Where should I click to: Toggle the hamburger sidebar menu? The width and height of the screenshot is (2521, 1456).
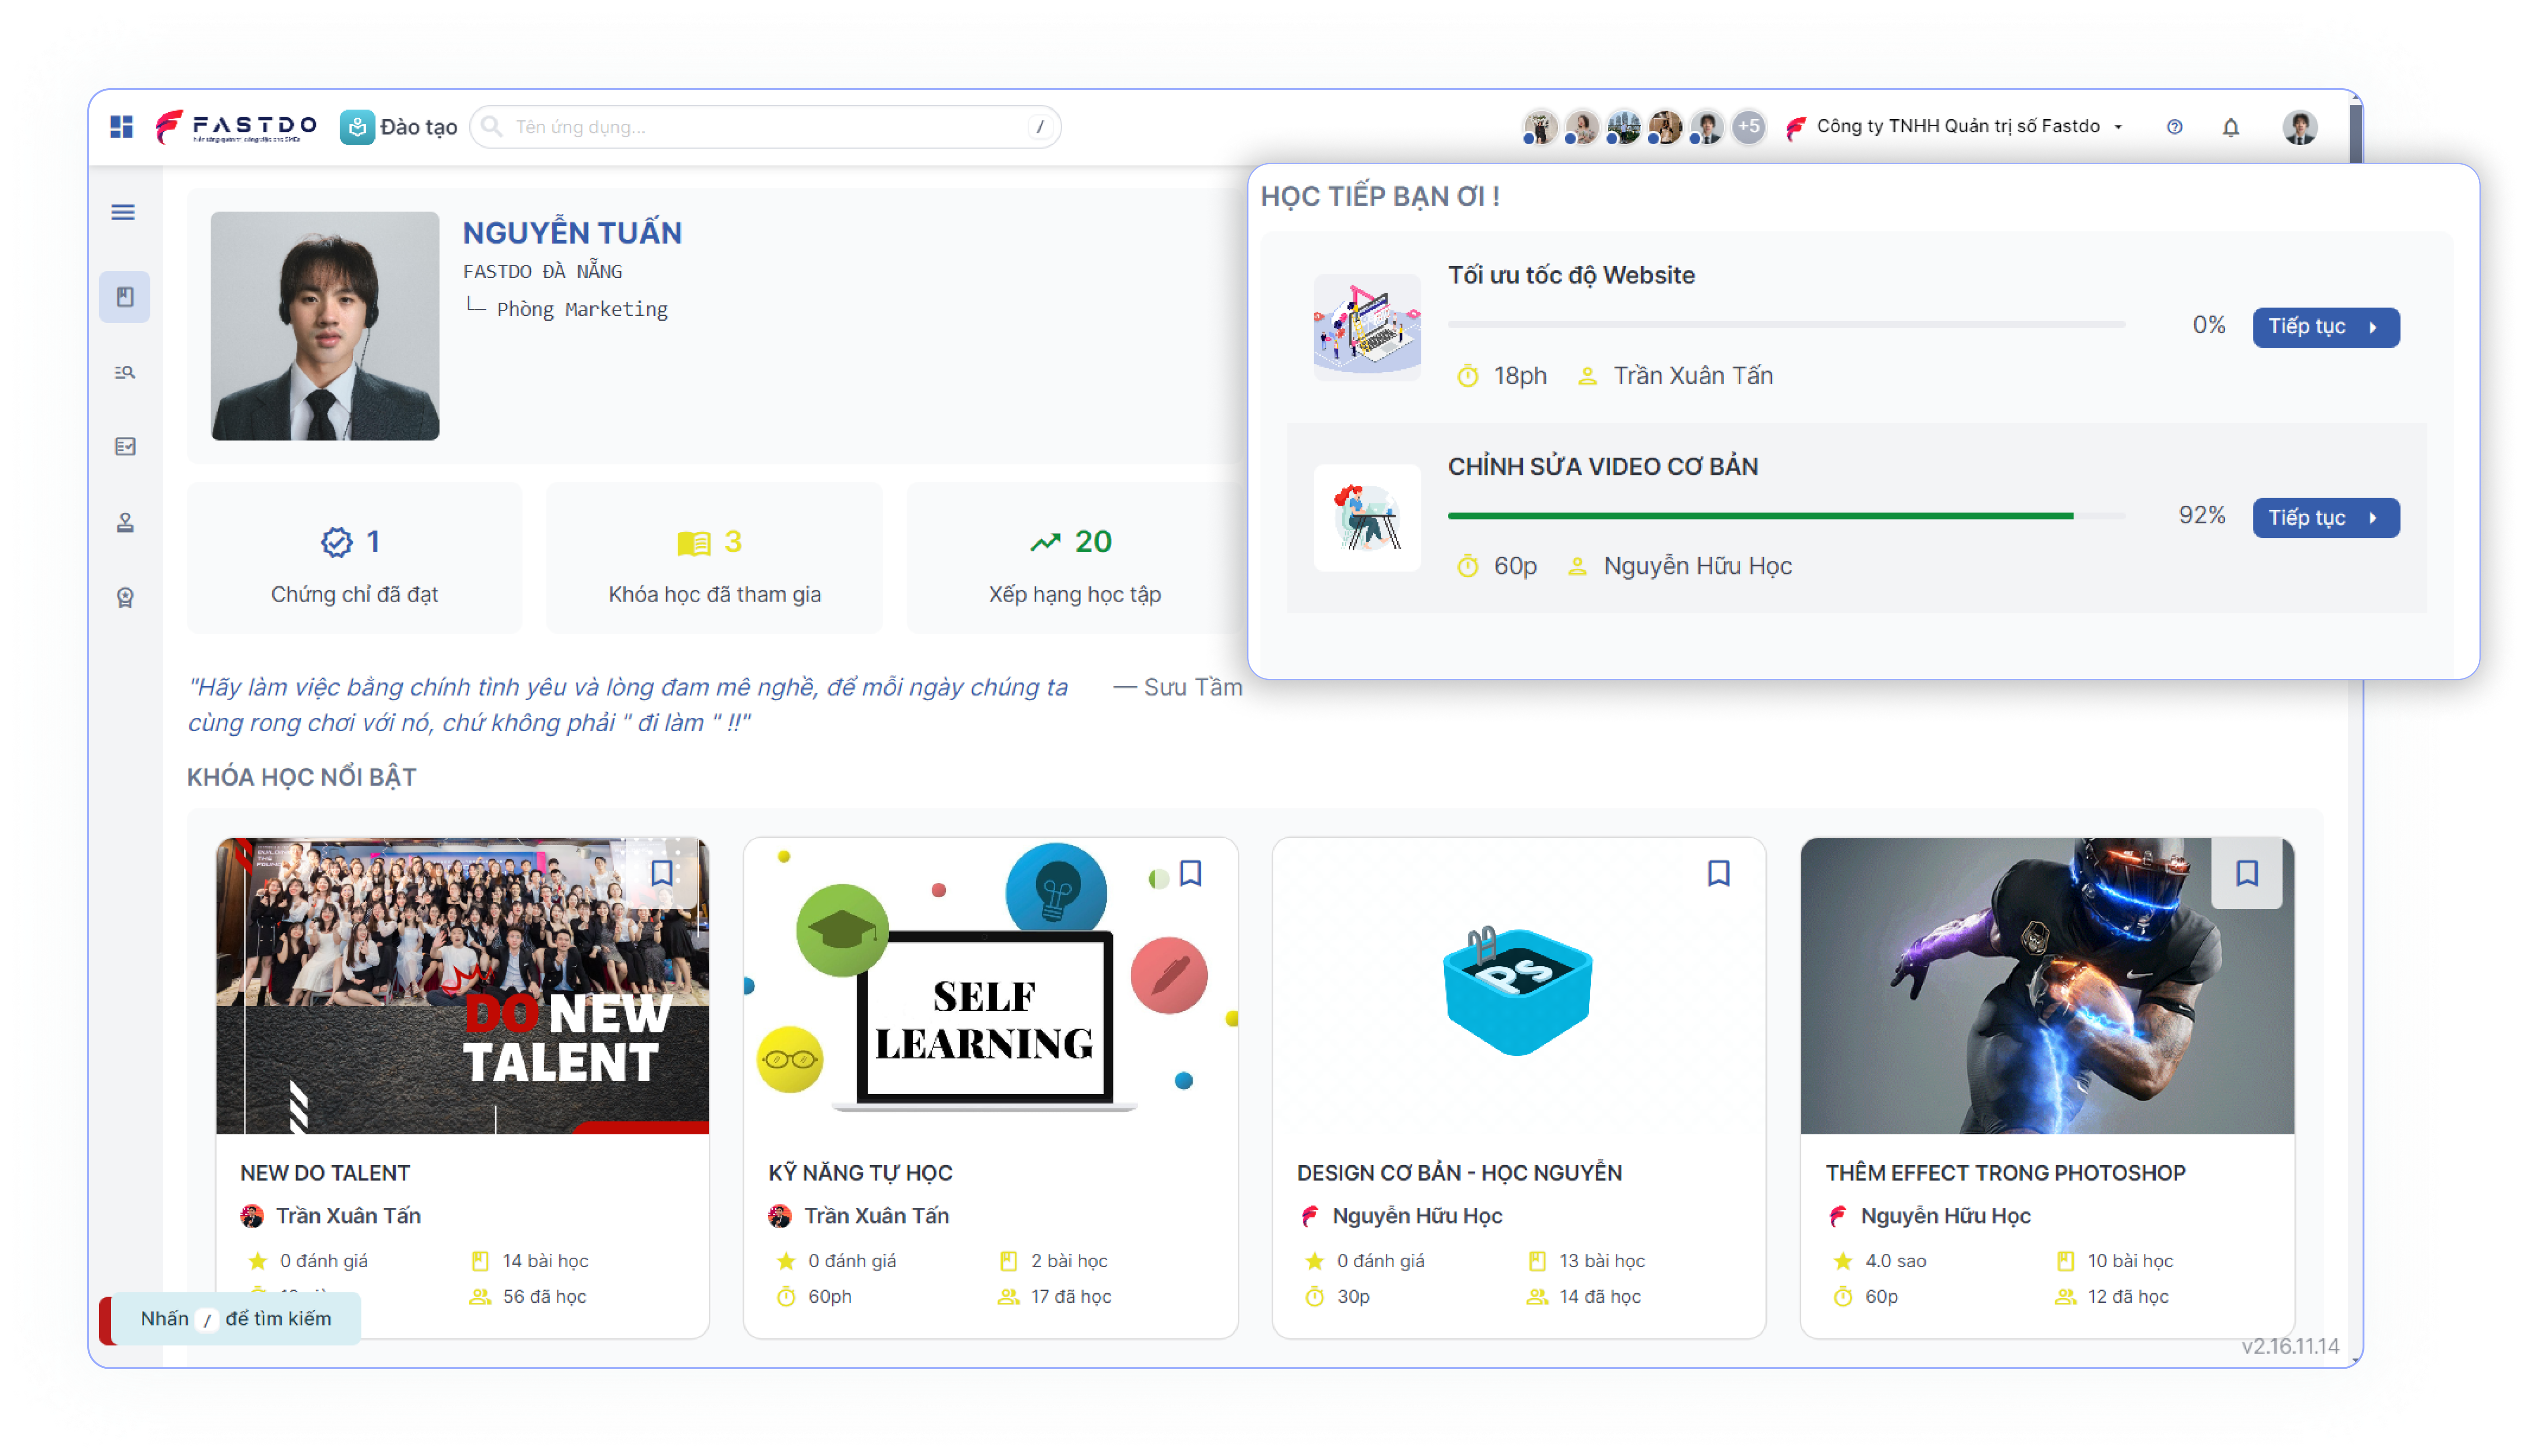tap(123, 212)
